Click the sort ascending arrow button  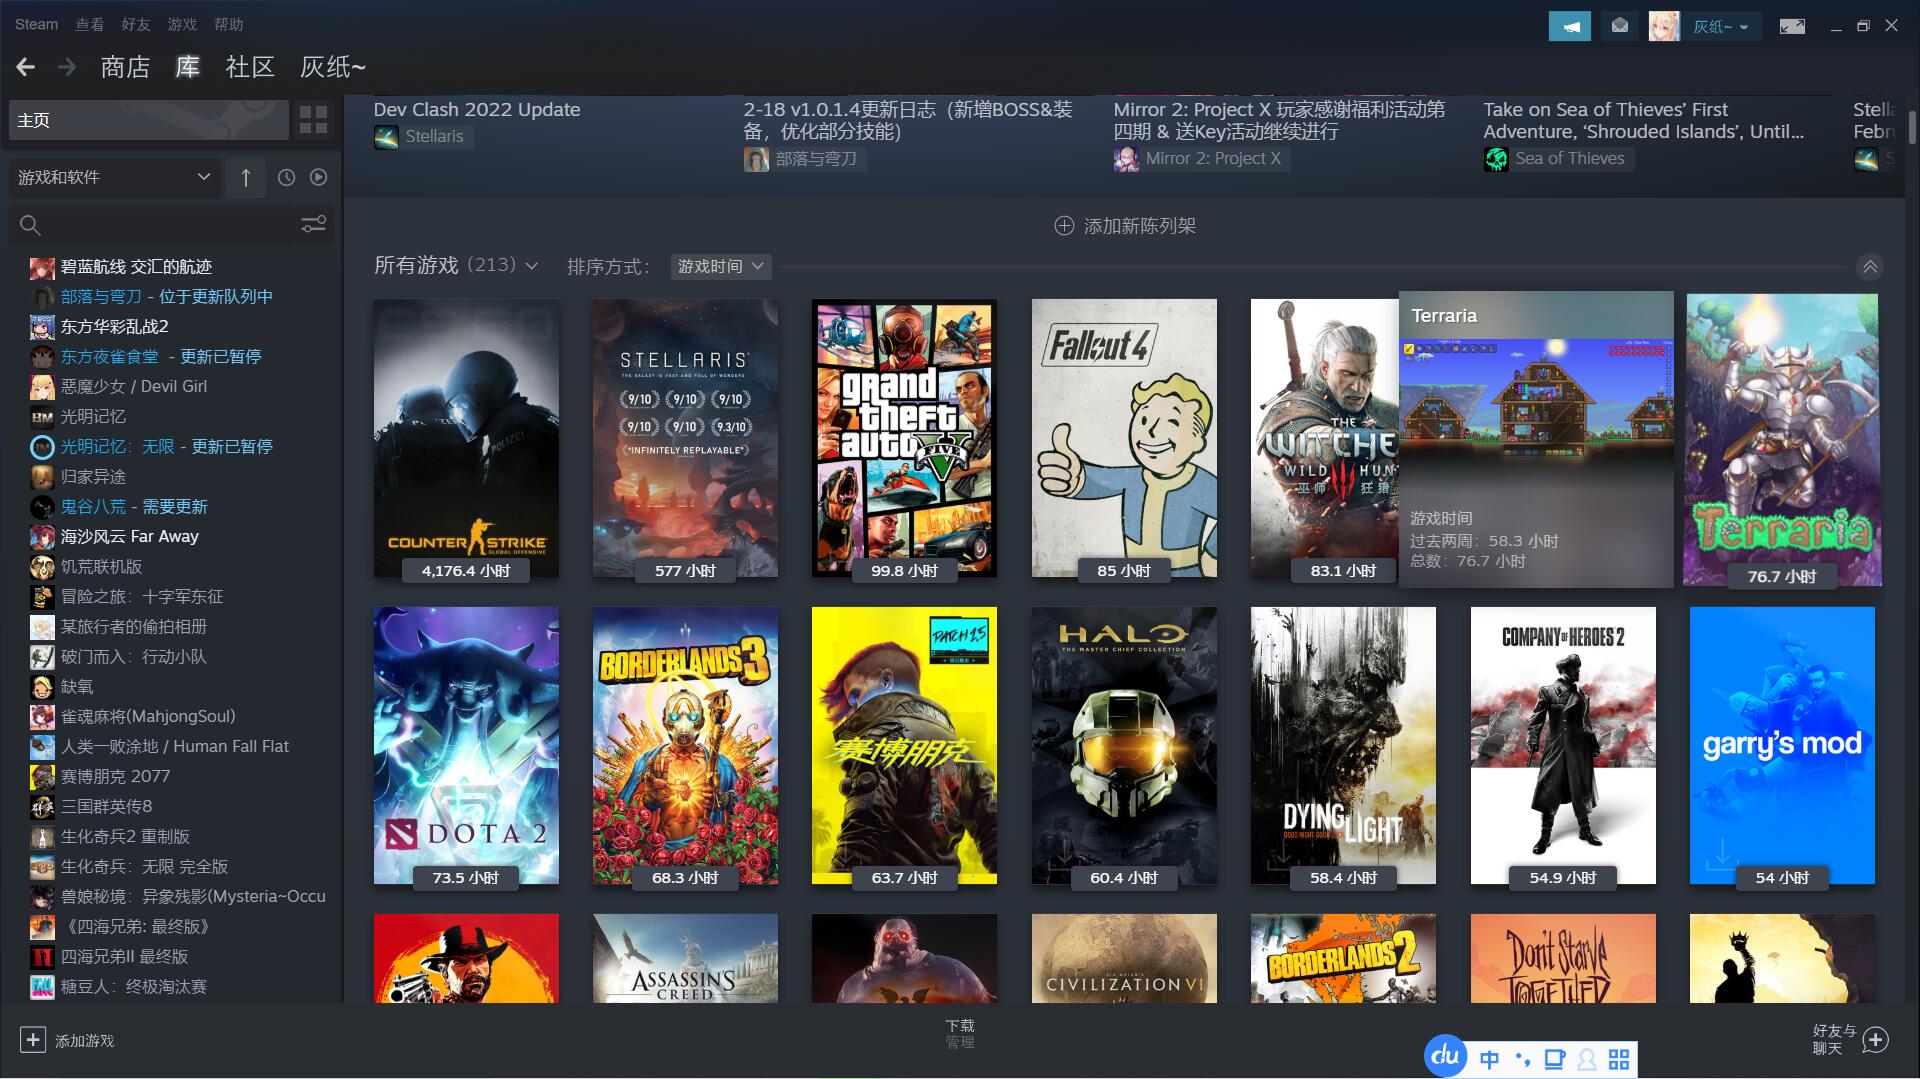246,177
